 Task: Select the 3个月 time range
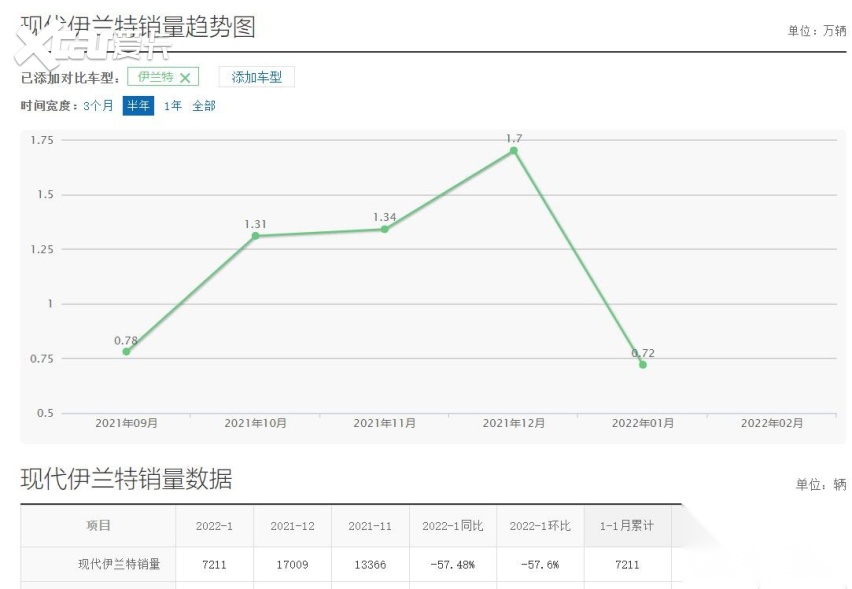[98, 105]
